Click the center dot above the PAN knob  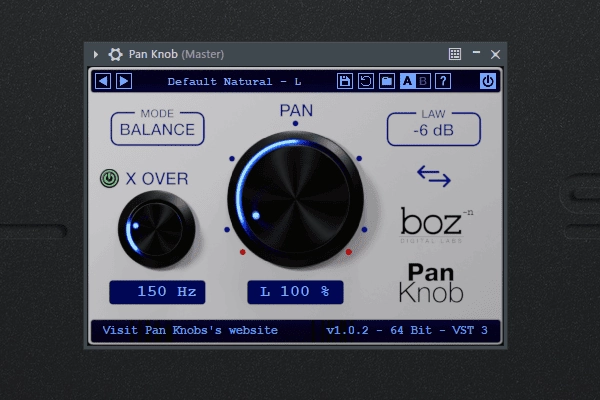point(295,123)
